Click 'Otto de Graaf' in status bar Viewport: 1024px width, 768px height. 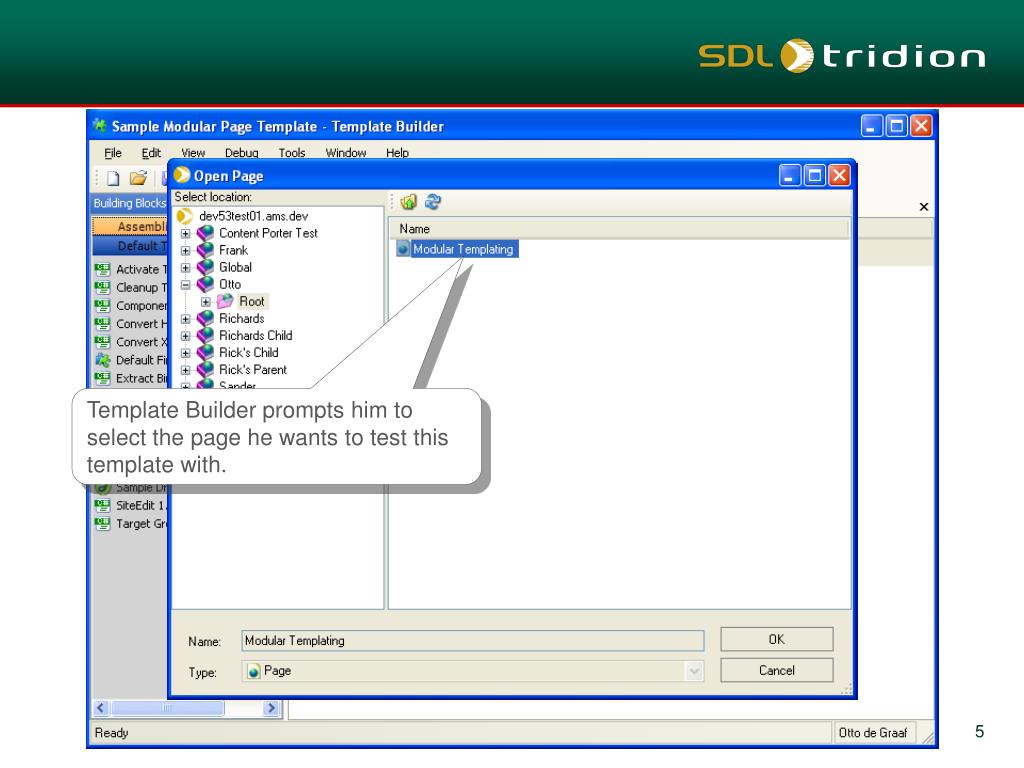pyautogui.click(x=872, y=733)
